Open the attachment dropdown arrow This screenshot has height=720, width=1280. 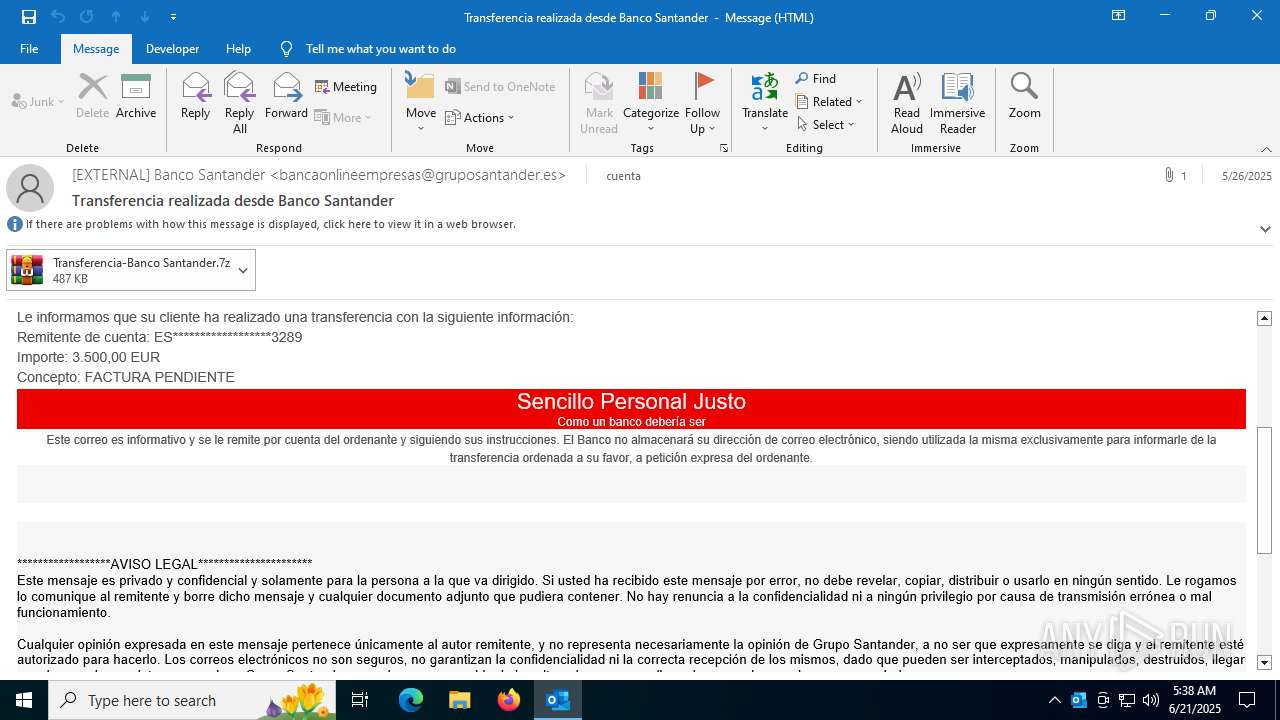point(245,270)
